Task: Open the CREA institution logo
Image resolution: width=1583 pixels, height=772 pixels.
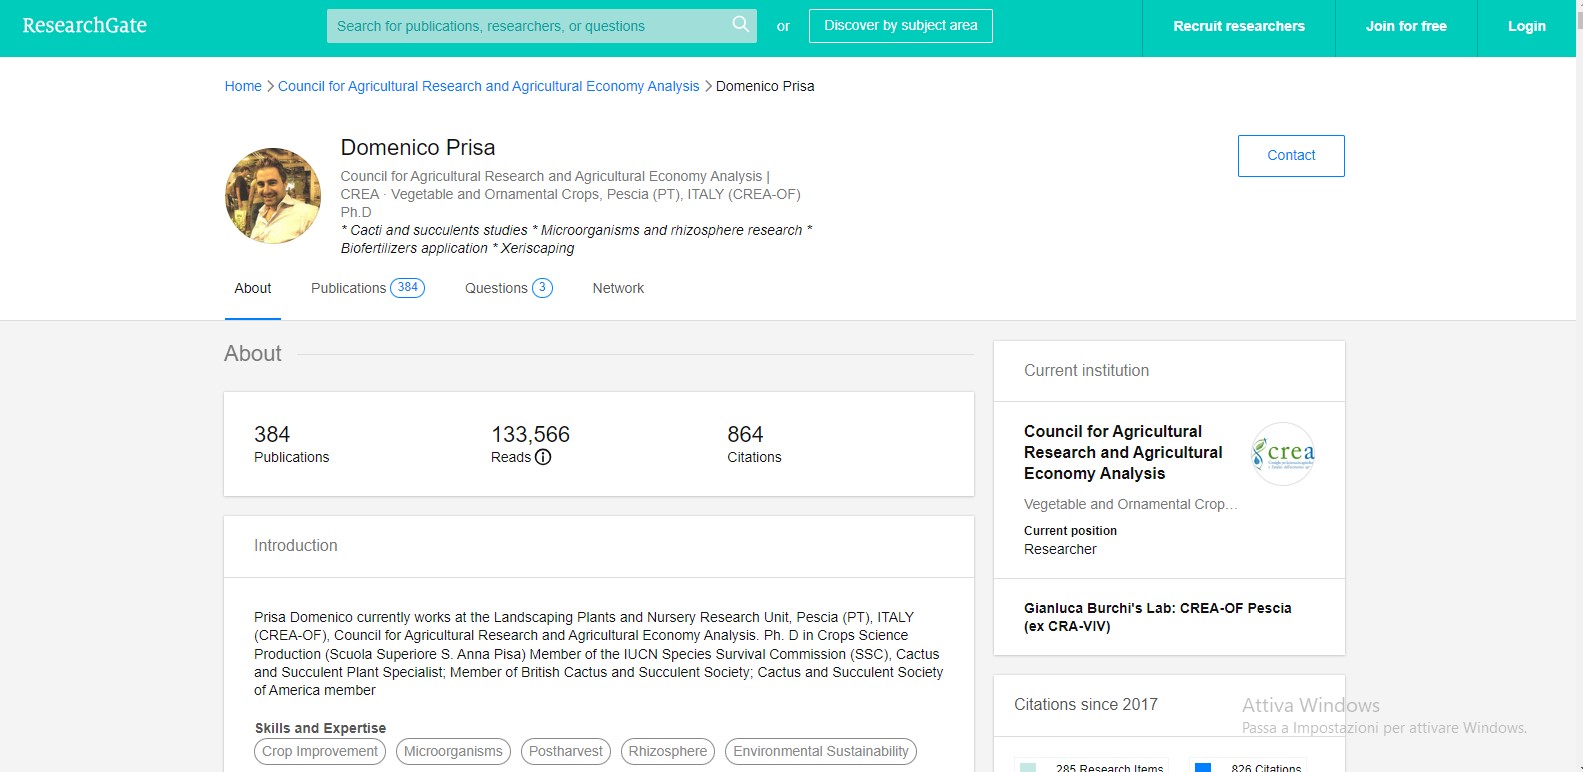Action: (x=1283, y=454)
